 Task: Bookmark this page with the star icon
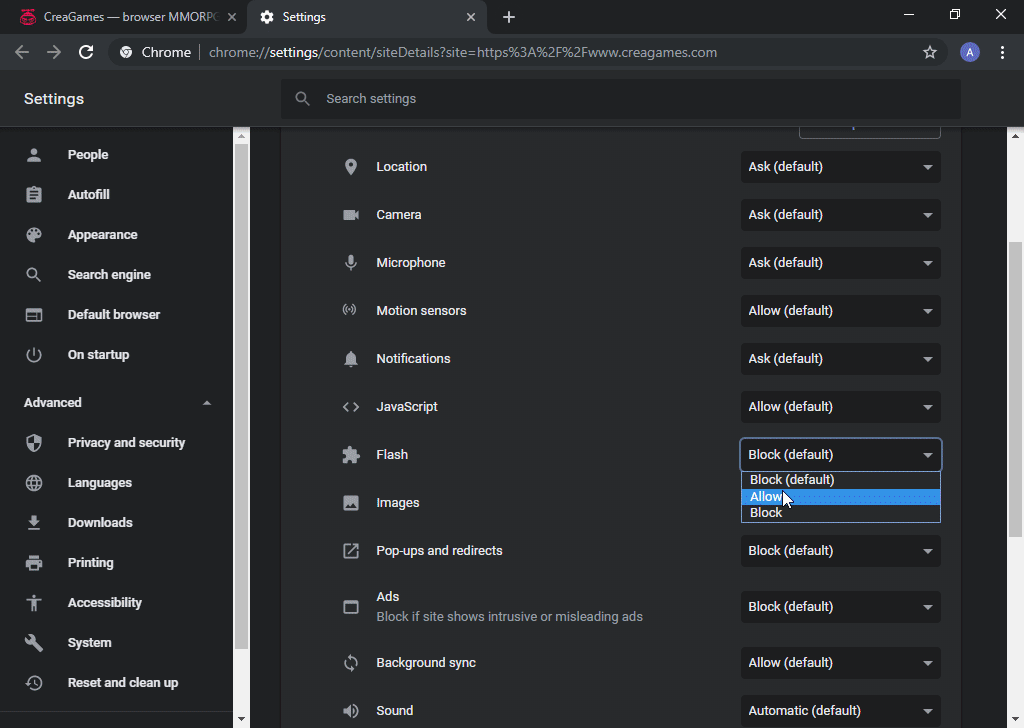pyautogui.click(x=930, y=52)
